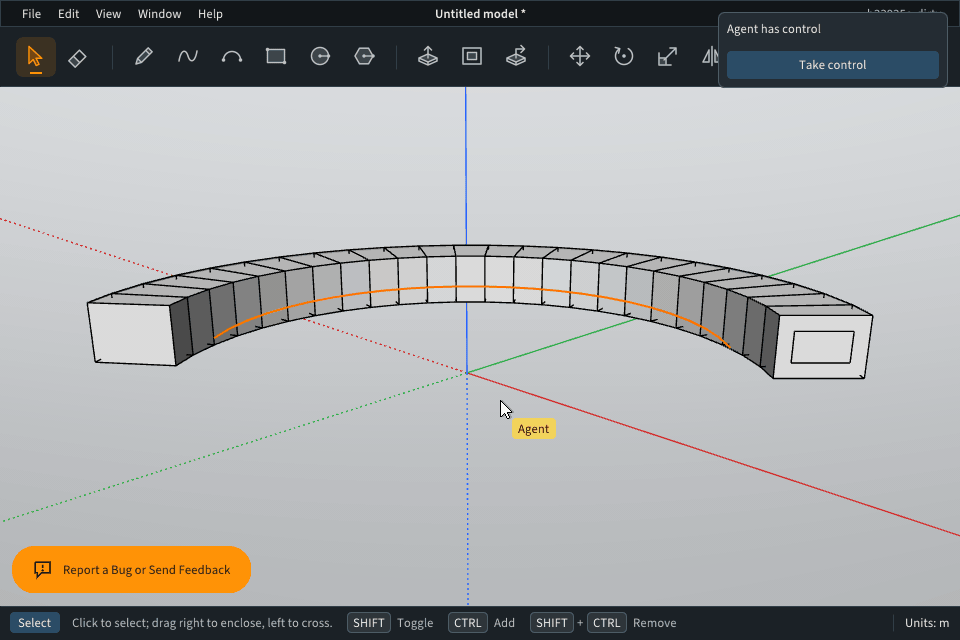
Task: Open the File menu
Action: tap(31, 13)
